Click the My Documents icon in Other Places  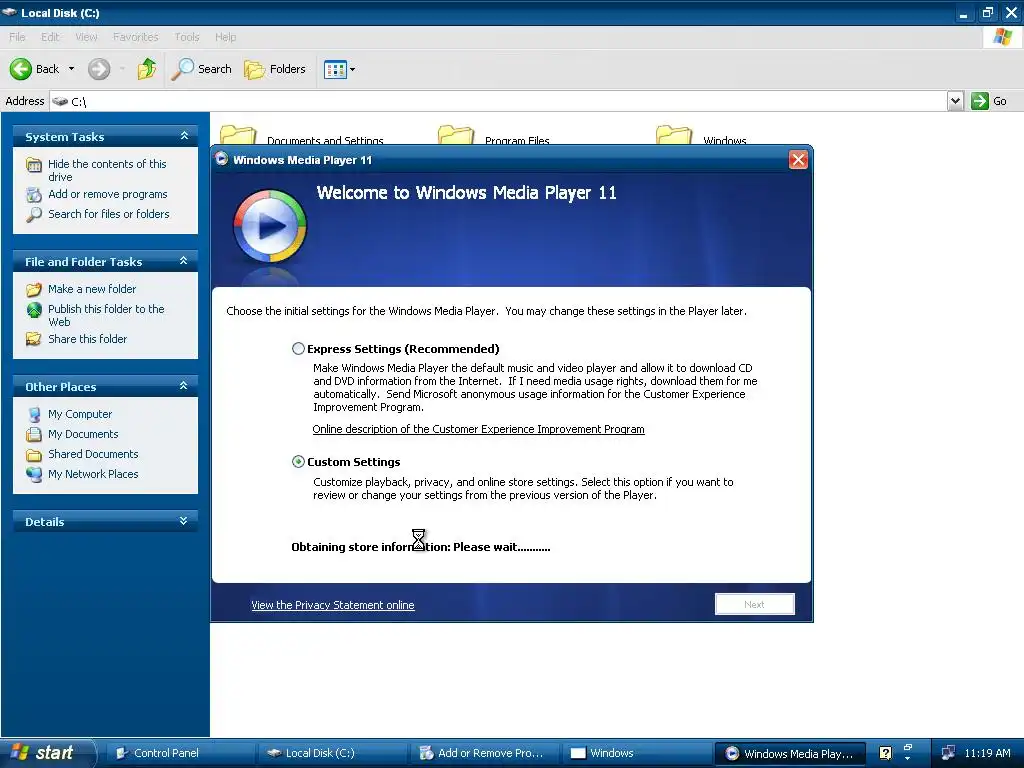(x=34, y=434)
